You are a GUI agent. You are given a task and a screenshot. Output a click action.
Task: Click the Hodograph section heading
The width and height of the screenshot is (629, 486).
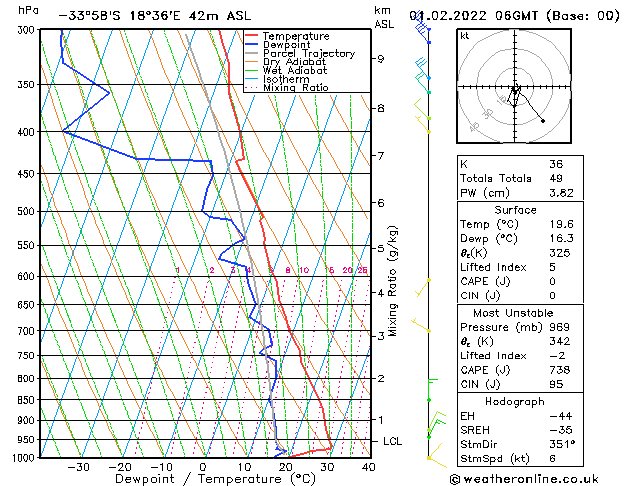(x=515, y=402)
